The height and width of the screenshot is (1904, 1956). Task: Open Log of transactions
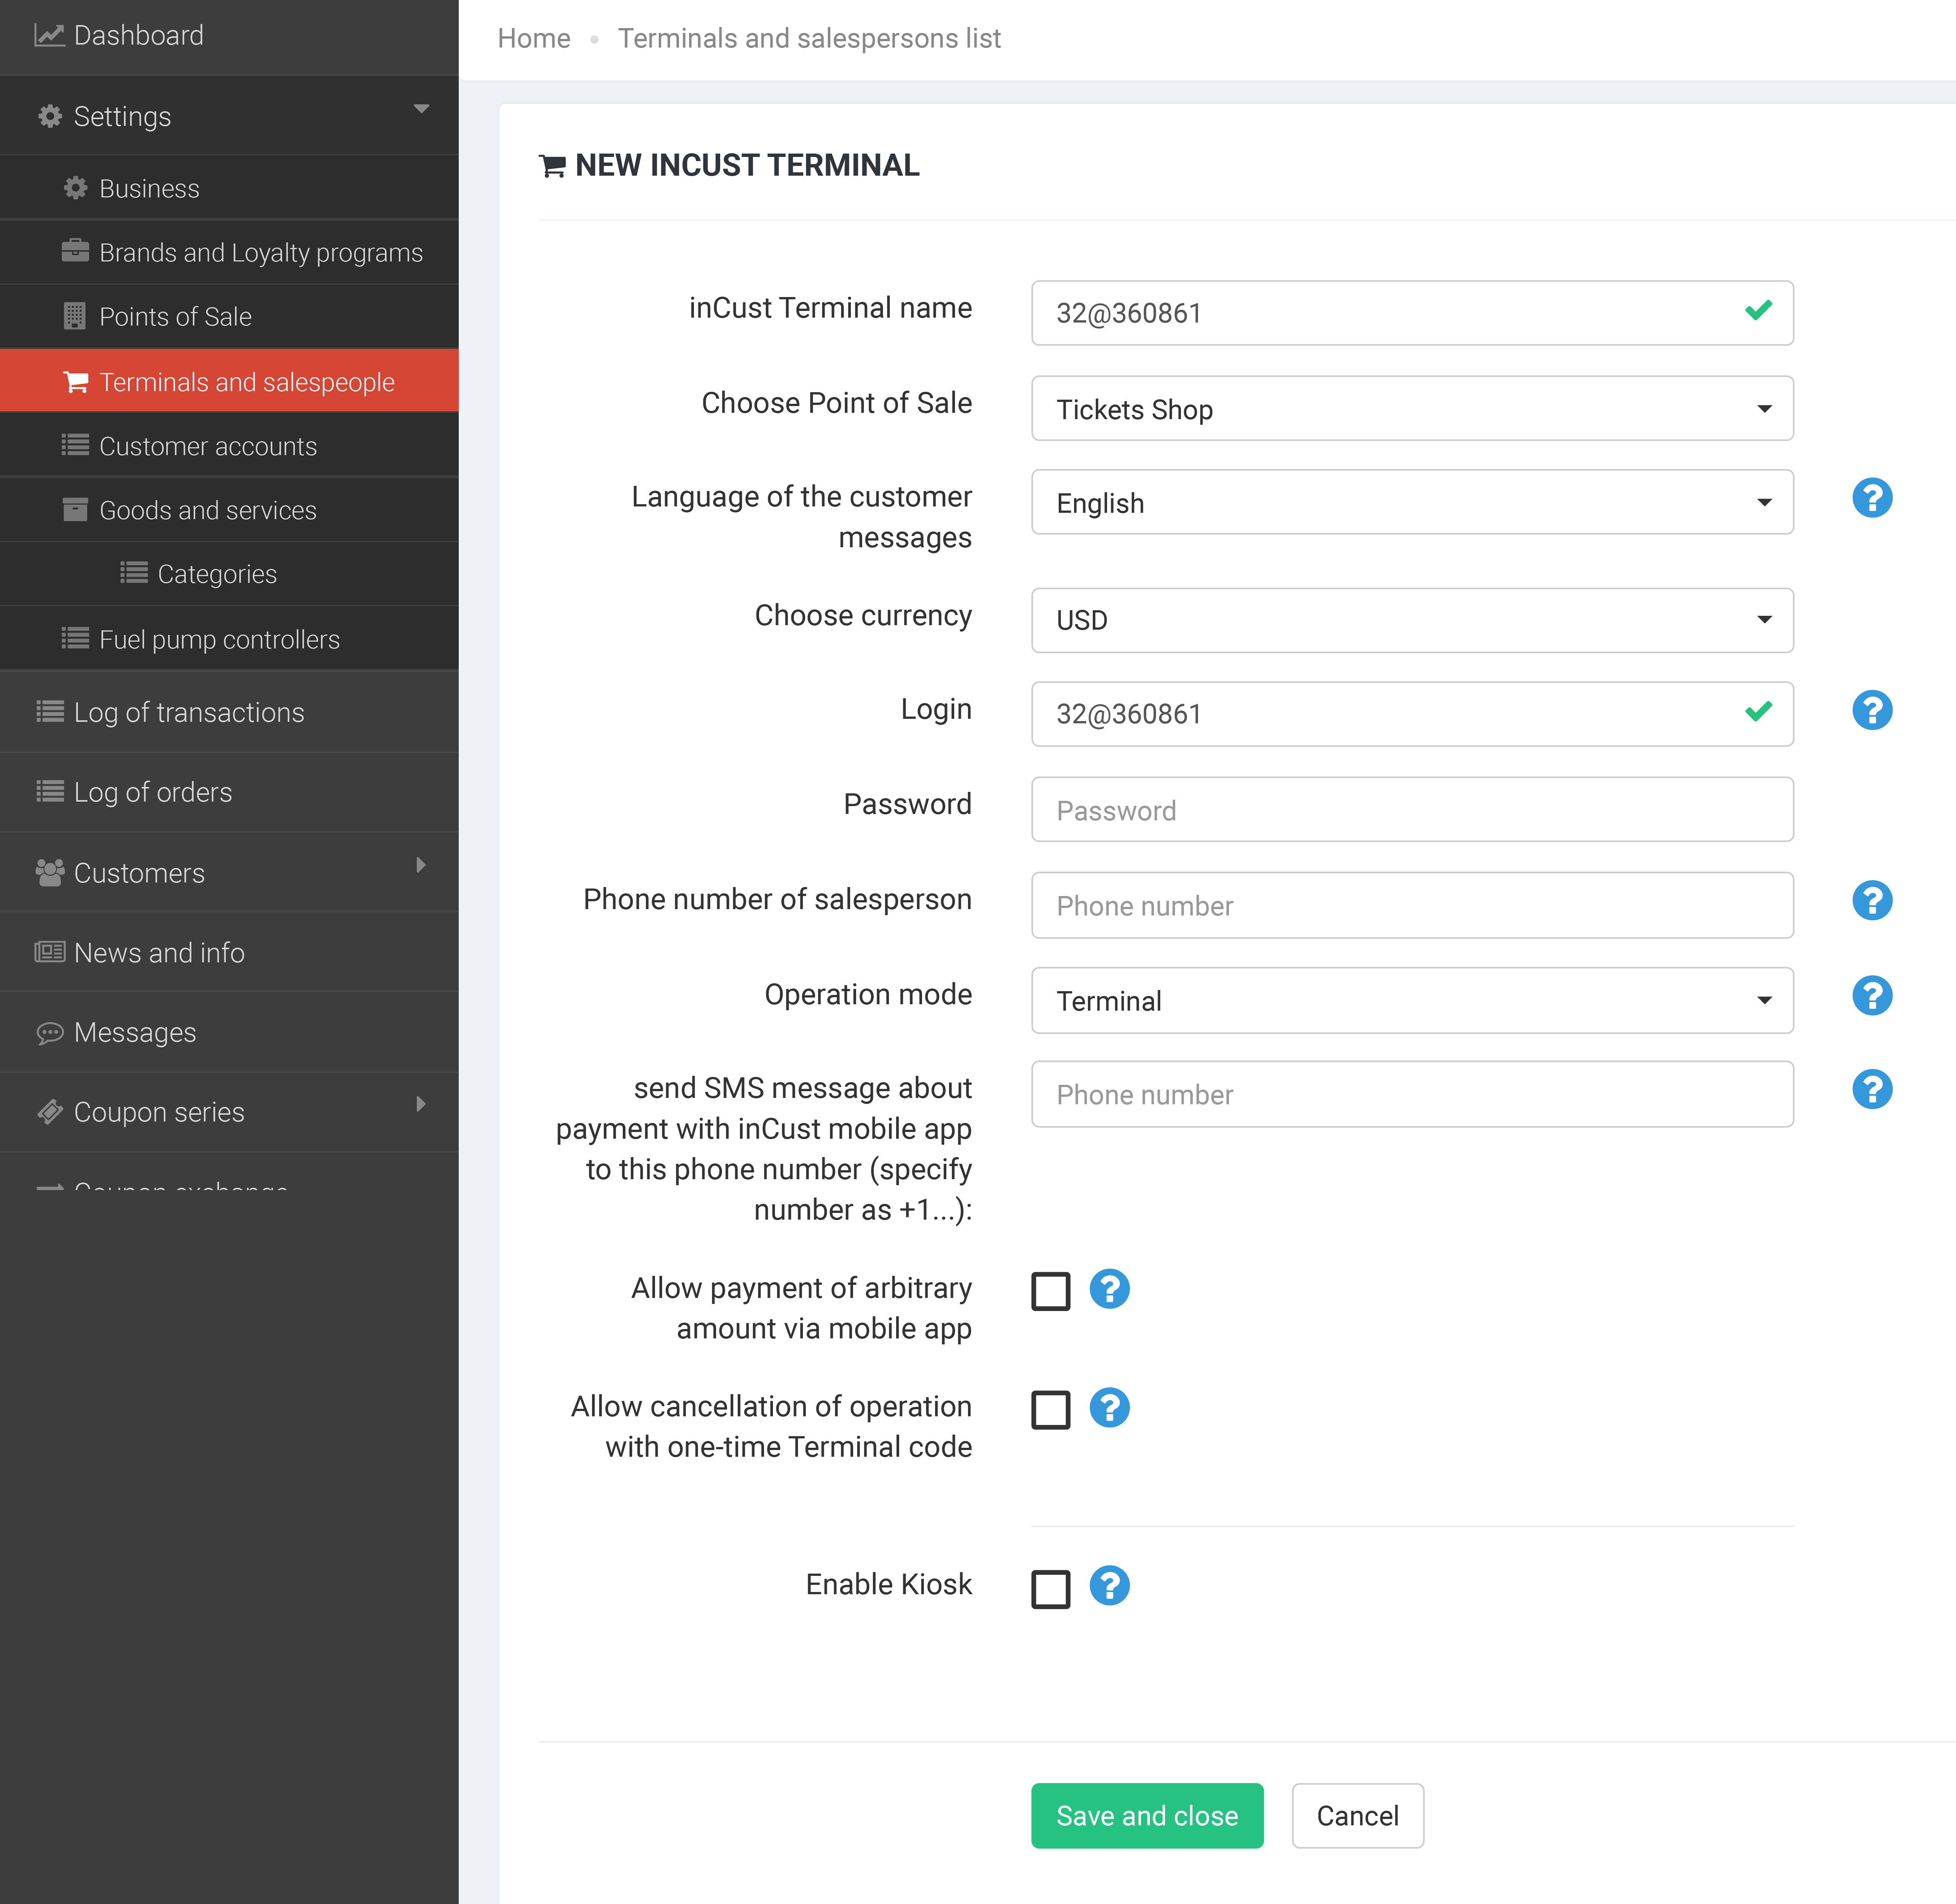(x=229, y=712)
